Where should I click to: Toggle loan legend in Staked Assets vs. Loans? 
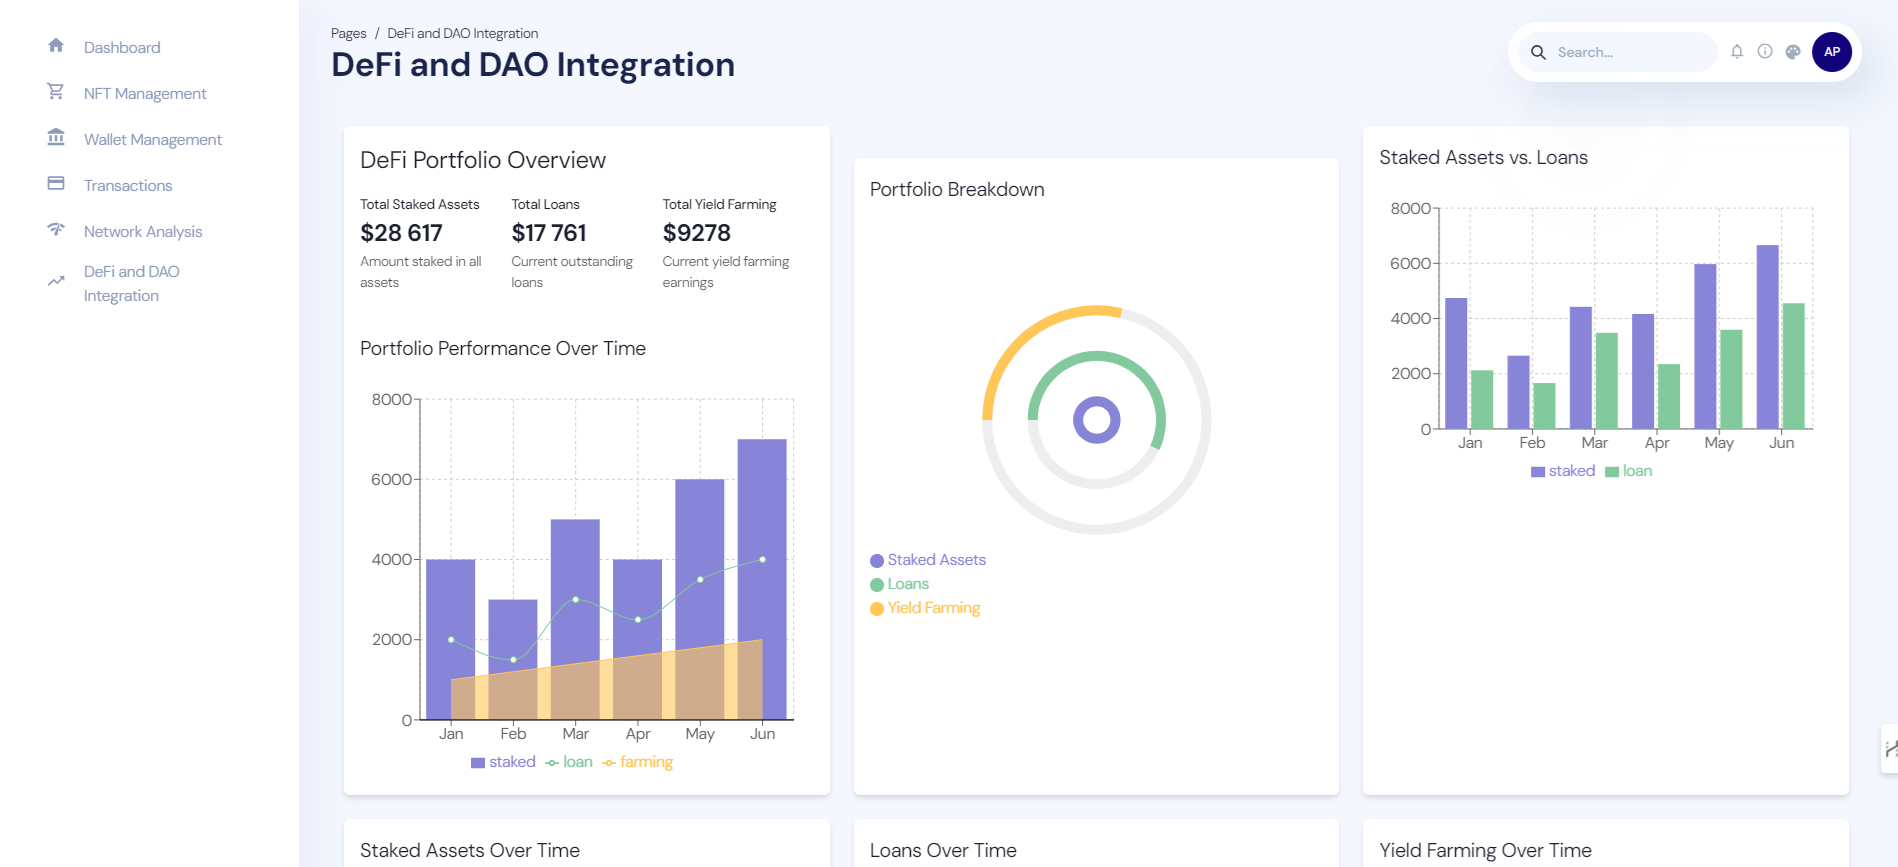pos(1628,471)
